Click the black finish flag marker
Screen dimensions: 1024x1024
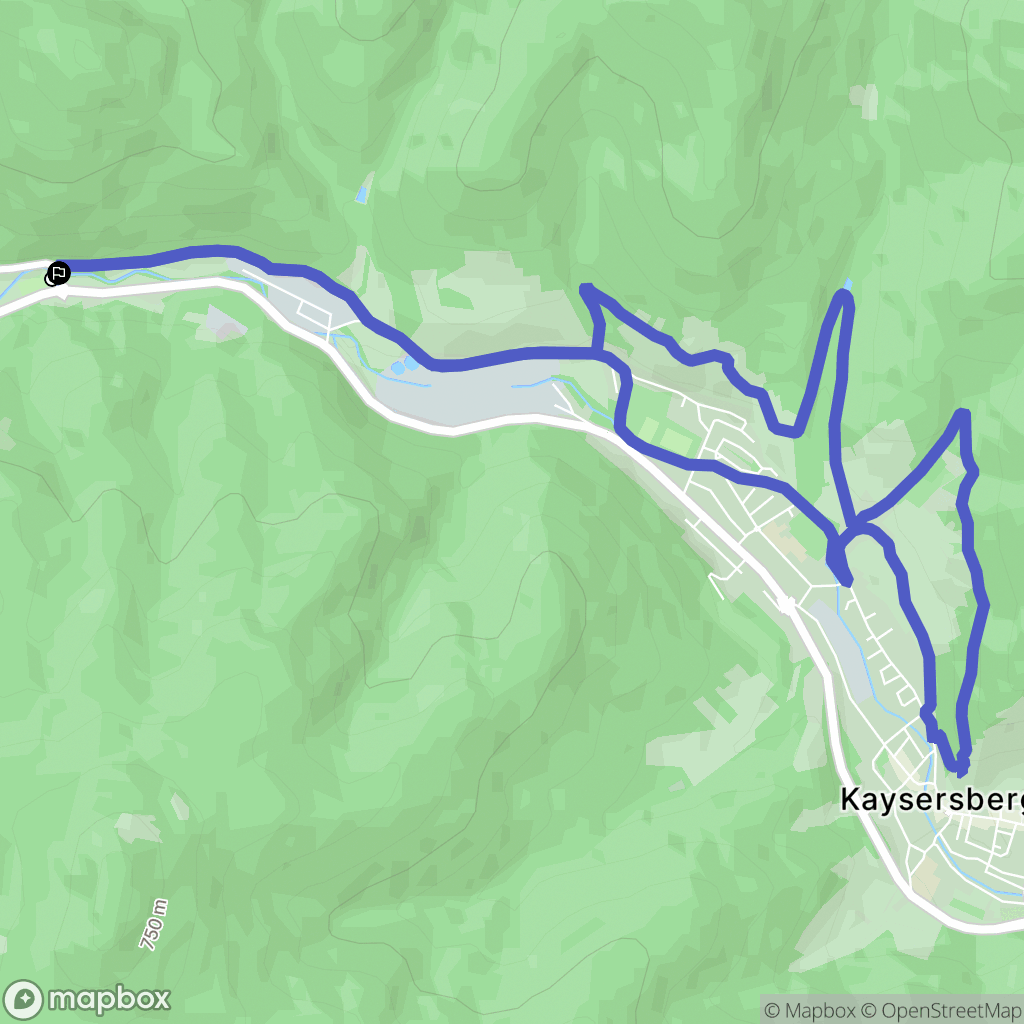pyautogui.click(x=59, y=273)
